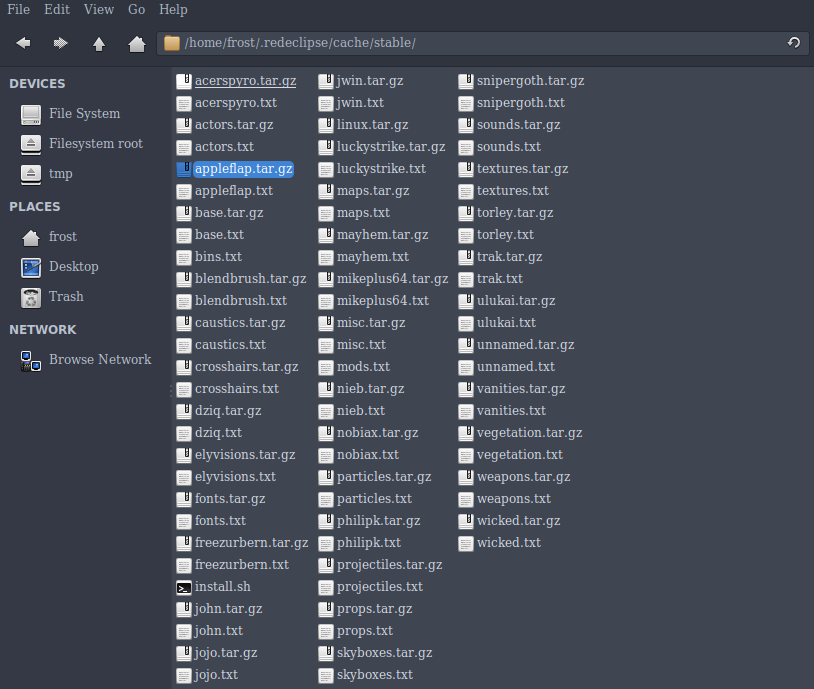814x689 pixels.
Task: Select file sounds.txt
Action: click(509, 147)
